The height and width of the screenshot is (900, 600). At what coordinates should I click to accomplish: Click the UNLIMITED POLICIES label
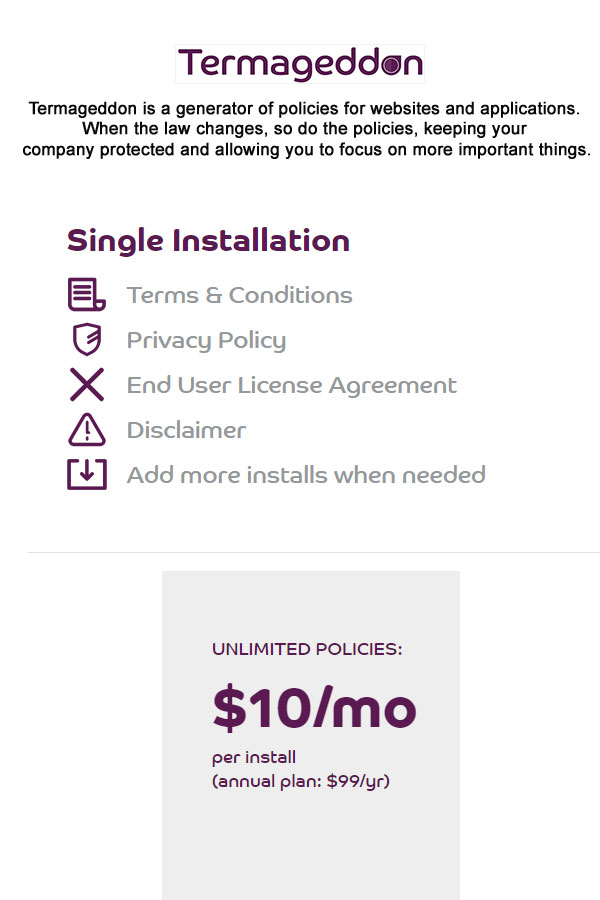coord(307,649)
